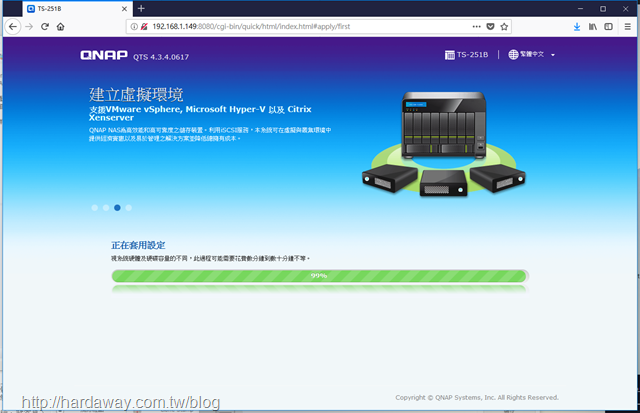Click the NAS device illustration
Screen dimensions: 640x413
click(444, 144)
